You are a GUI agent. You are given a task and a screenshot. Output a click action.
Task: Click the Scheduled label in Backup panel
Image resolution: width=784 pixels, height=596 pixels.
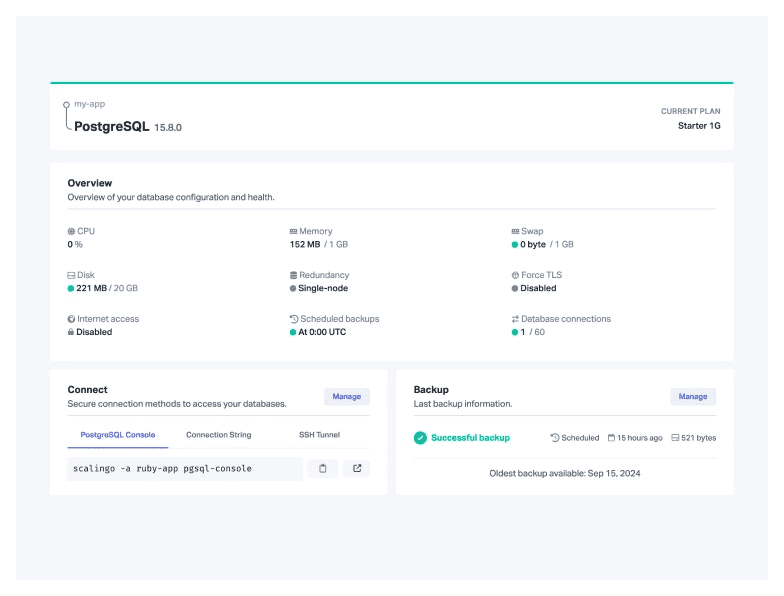[580, 438]
